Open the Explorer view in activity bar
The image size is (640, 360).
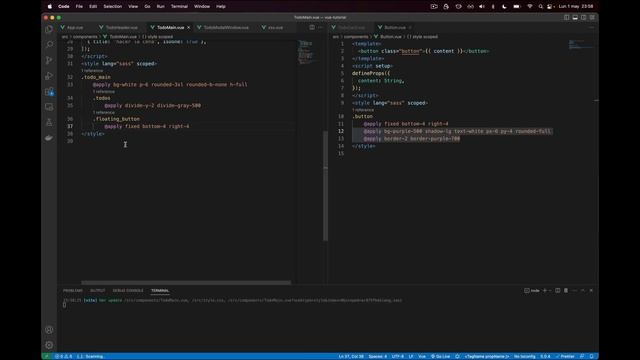pyautogui.click(x=49, y=29)
